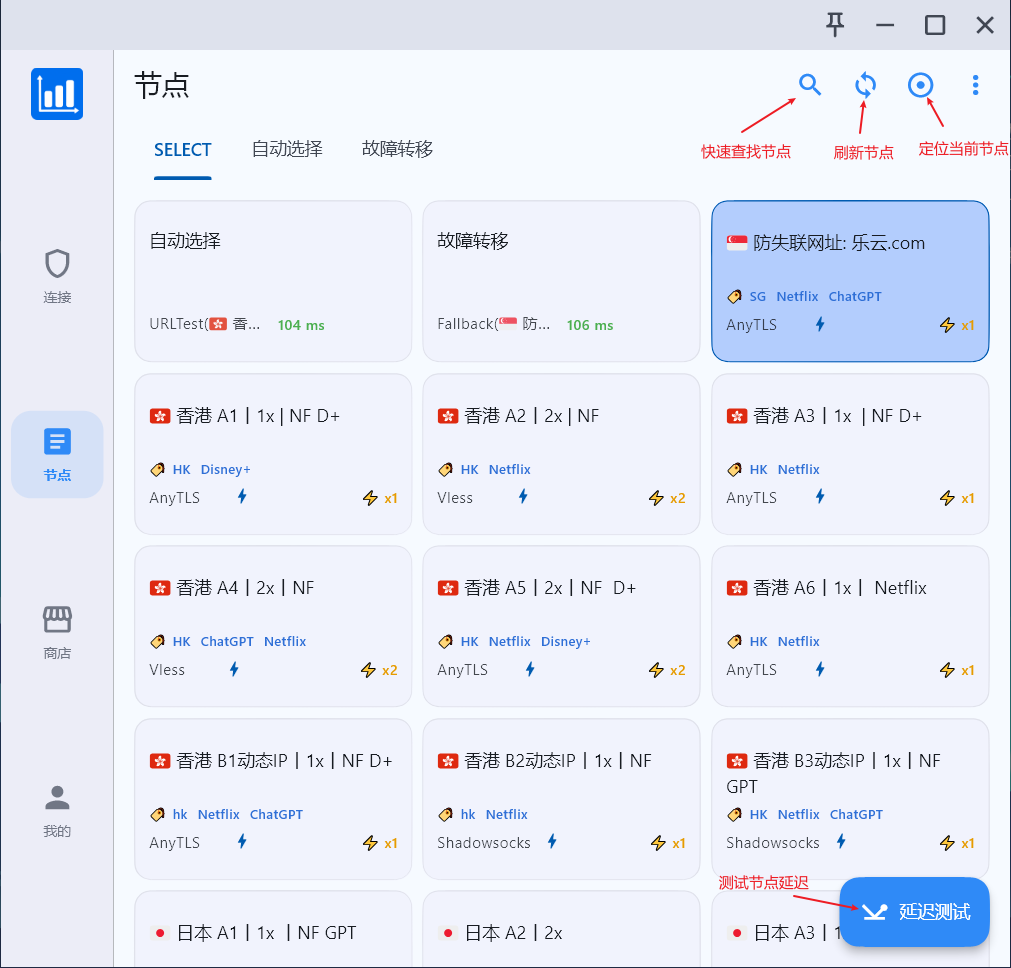Click Shadowsocks label on 香港 B2动态IP card

pos(484,843)
